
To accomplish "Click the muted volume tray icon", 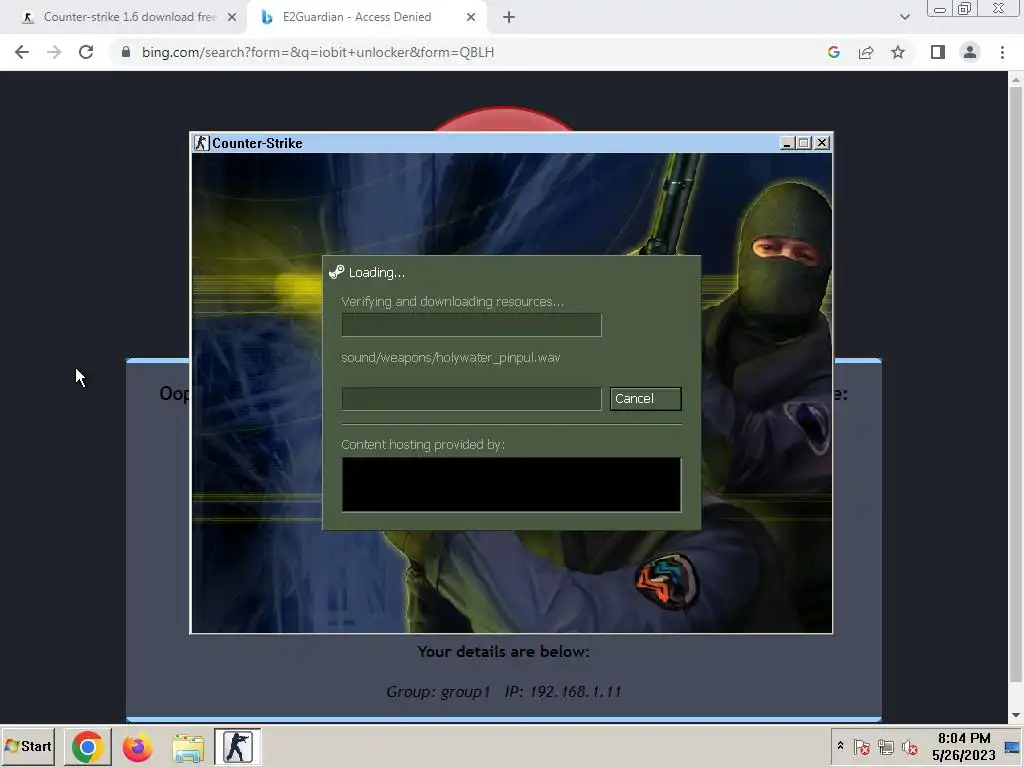I will click(x=910, y=747).
